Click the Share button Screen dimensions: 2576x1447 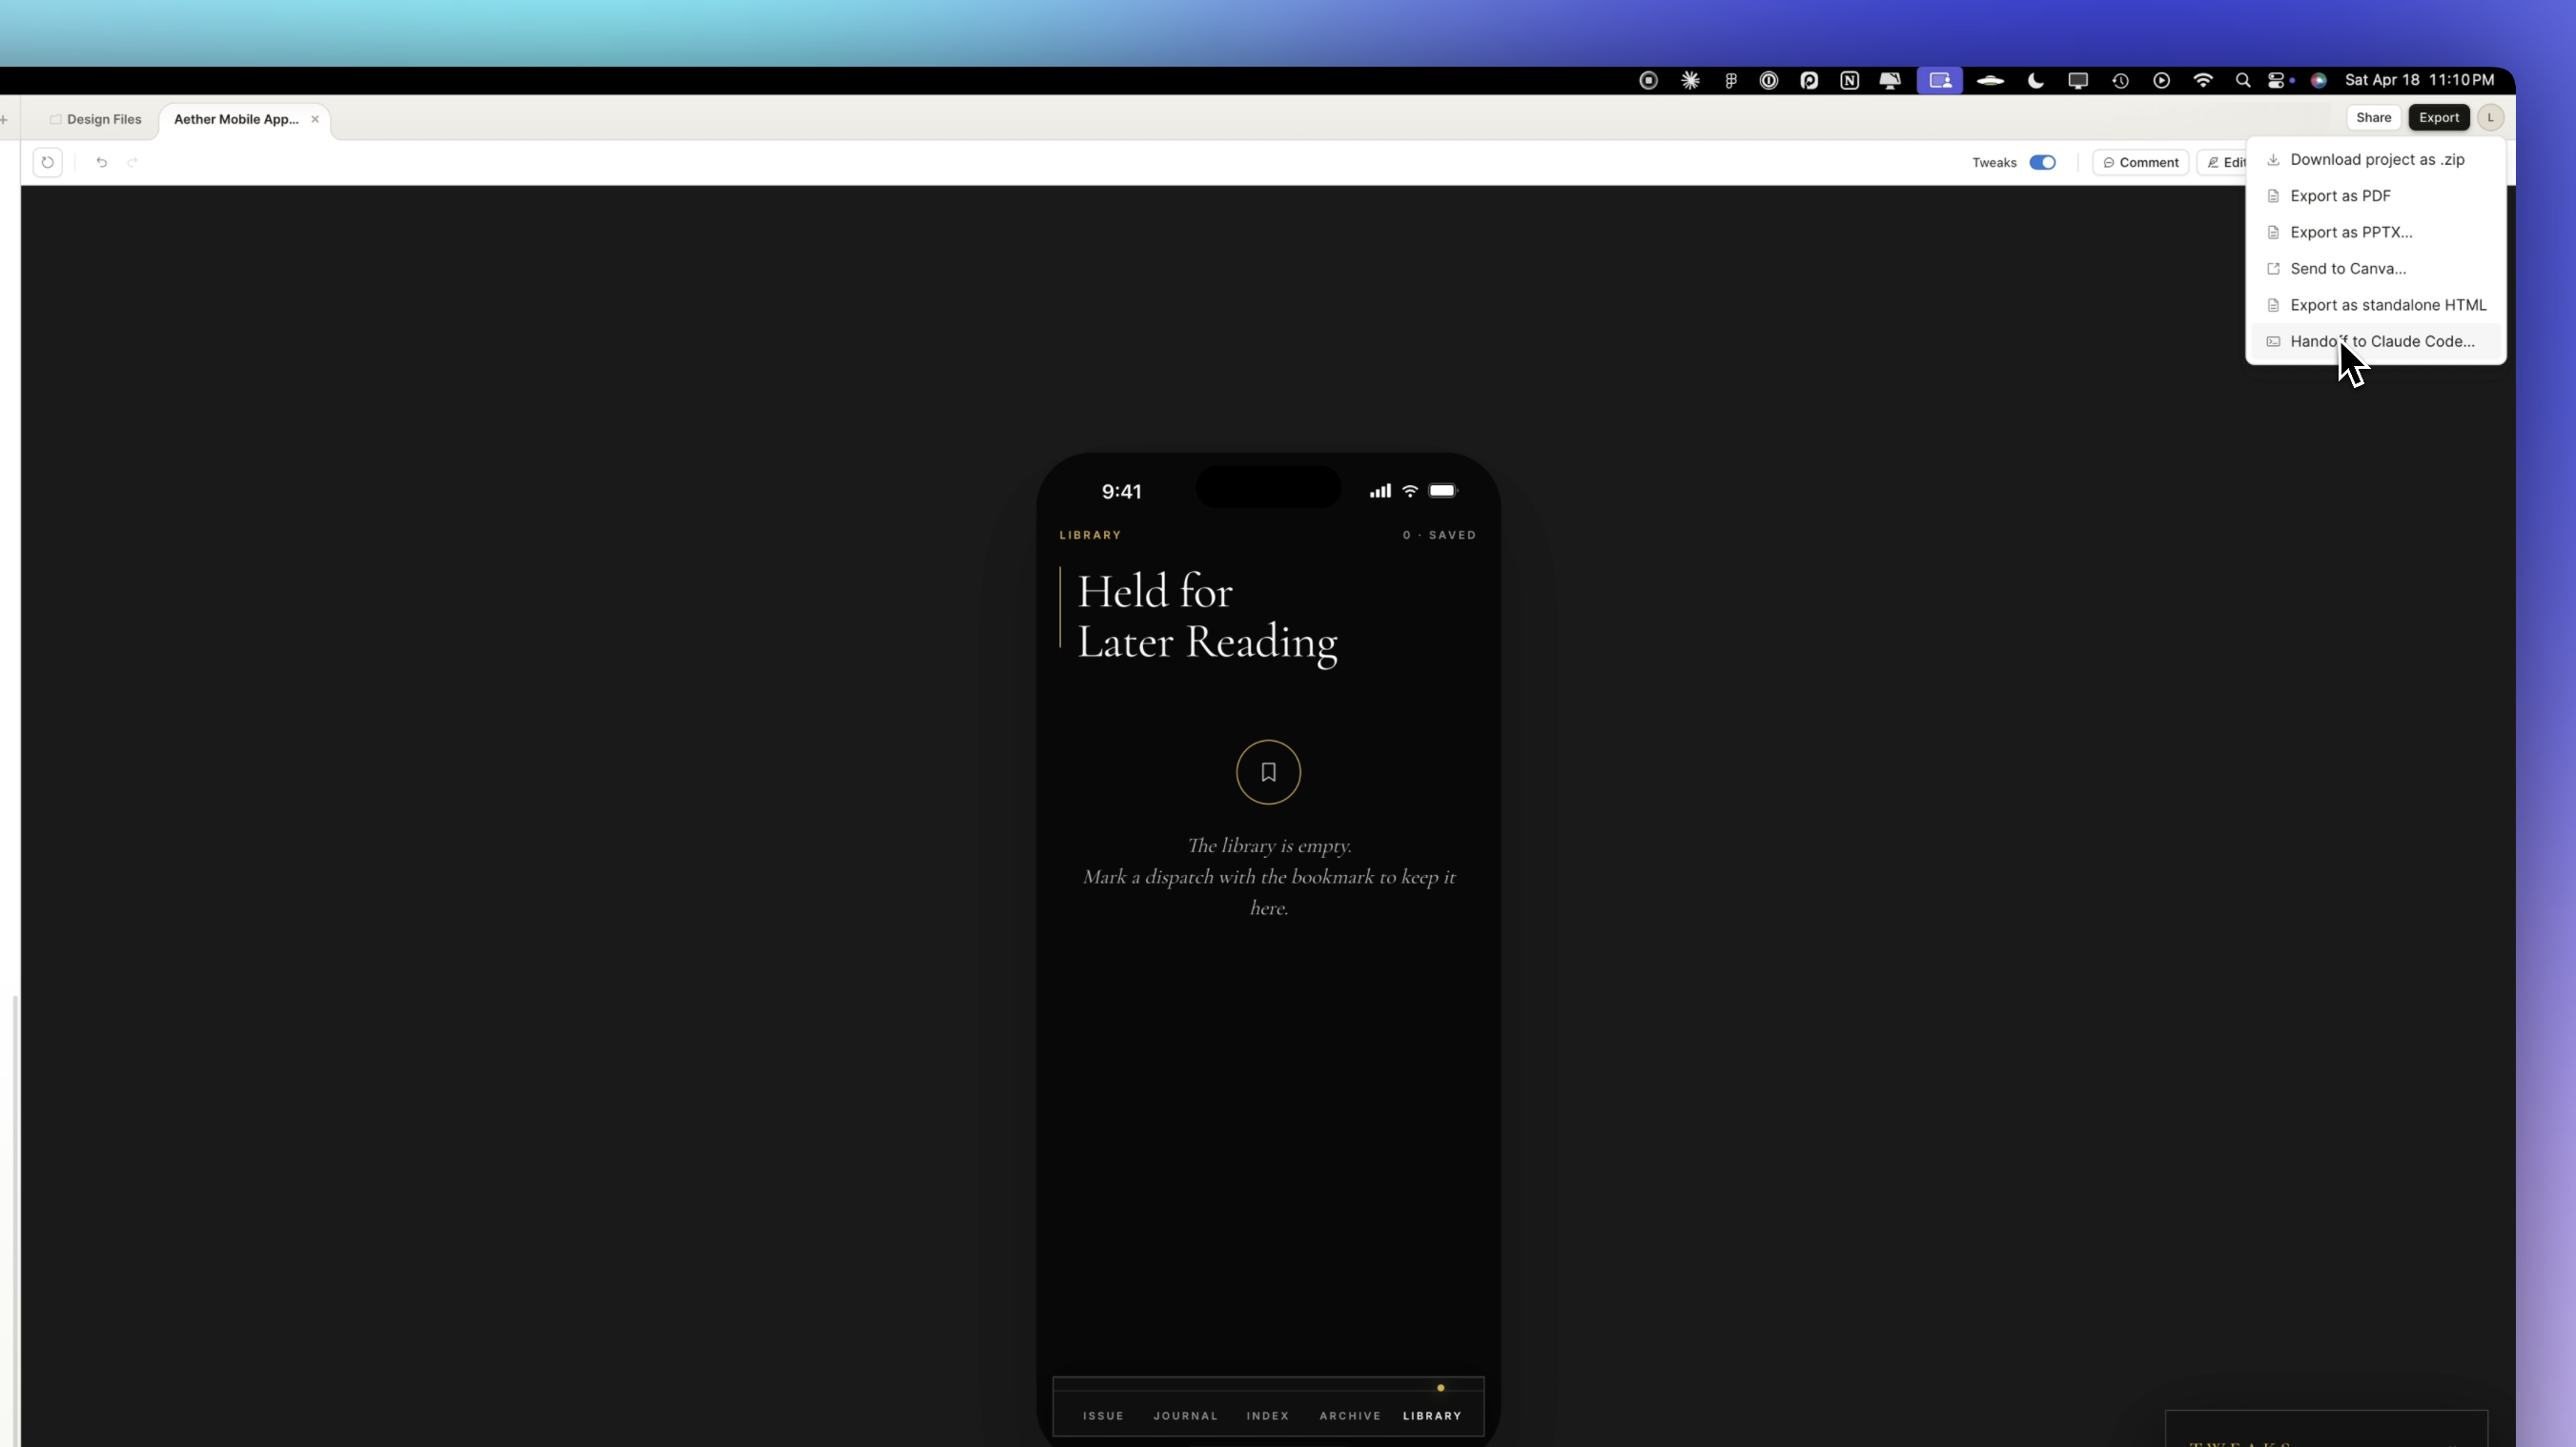[x=2372, y=118]
